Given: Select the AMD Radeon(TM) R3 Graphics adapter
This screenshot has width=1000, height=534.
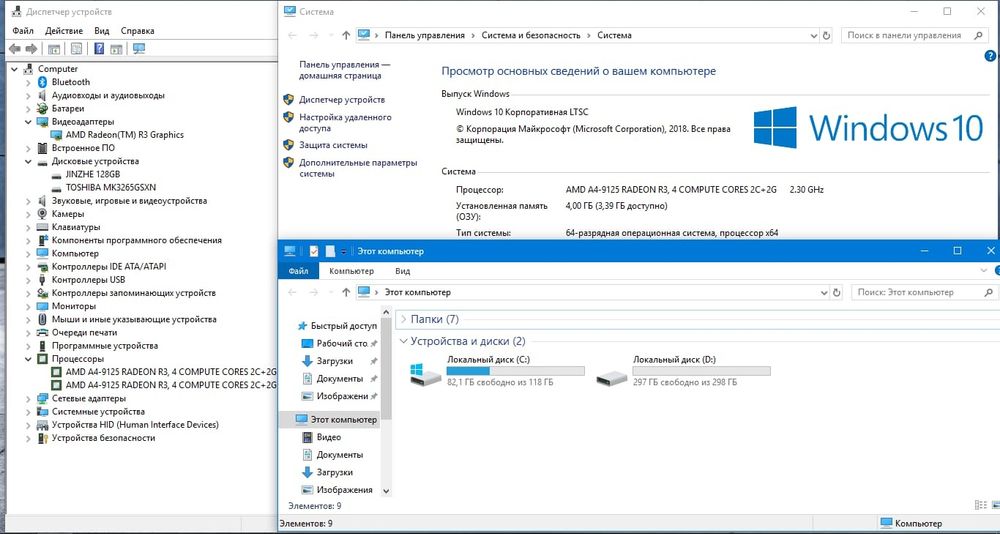Looking at the screenshot, I should pyautogui.click(x=124, y=135).
